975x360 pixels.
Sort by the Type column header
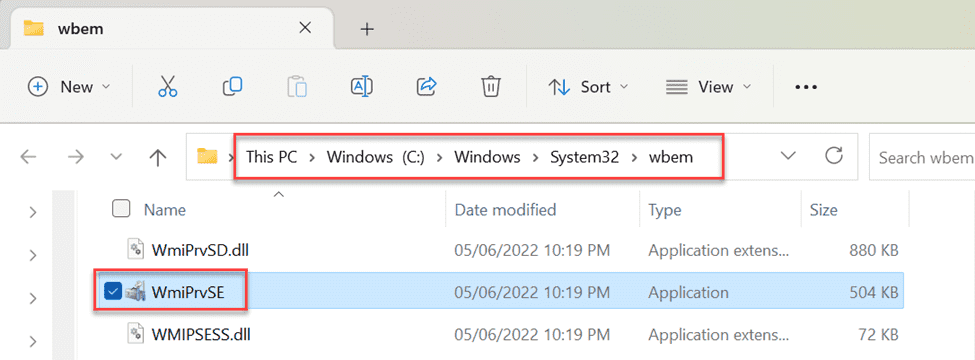tap(665, 210)
